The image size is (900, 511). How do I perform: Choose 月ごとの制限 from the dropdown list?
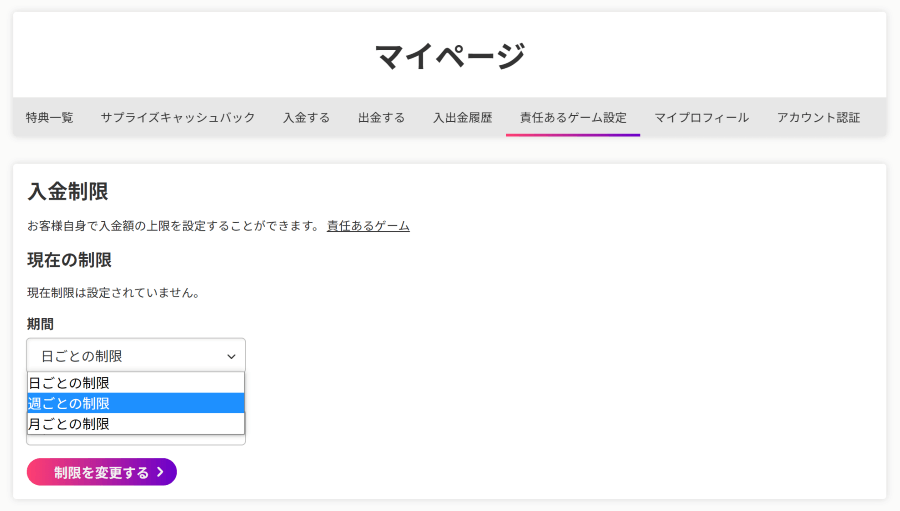pyautogui.click(x=136, y=424)
